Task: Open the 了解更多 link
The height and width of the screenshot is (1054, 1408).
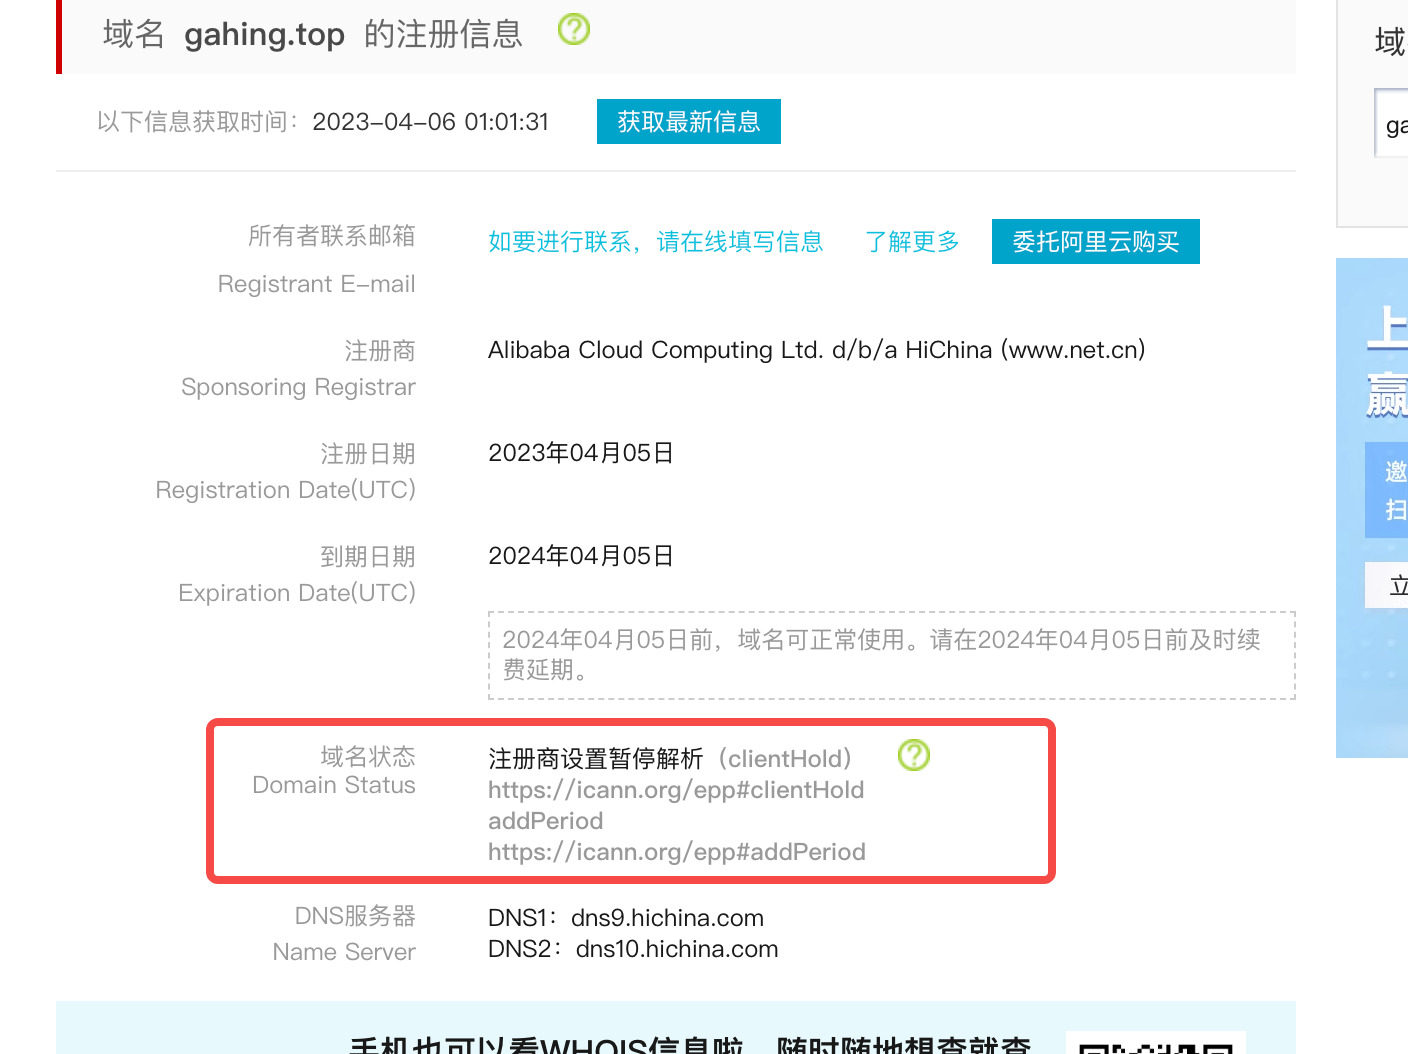Action: click(911, 242)
